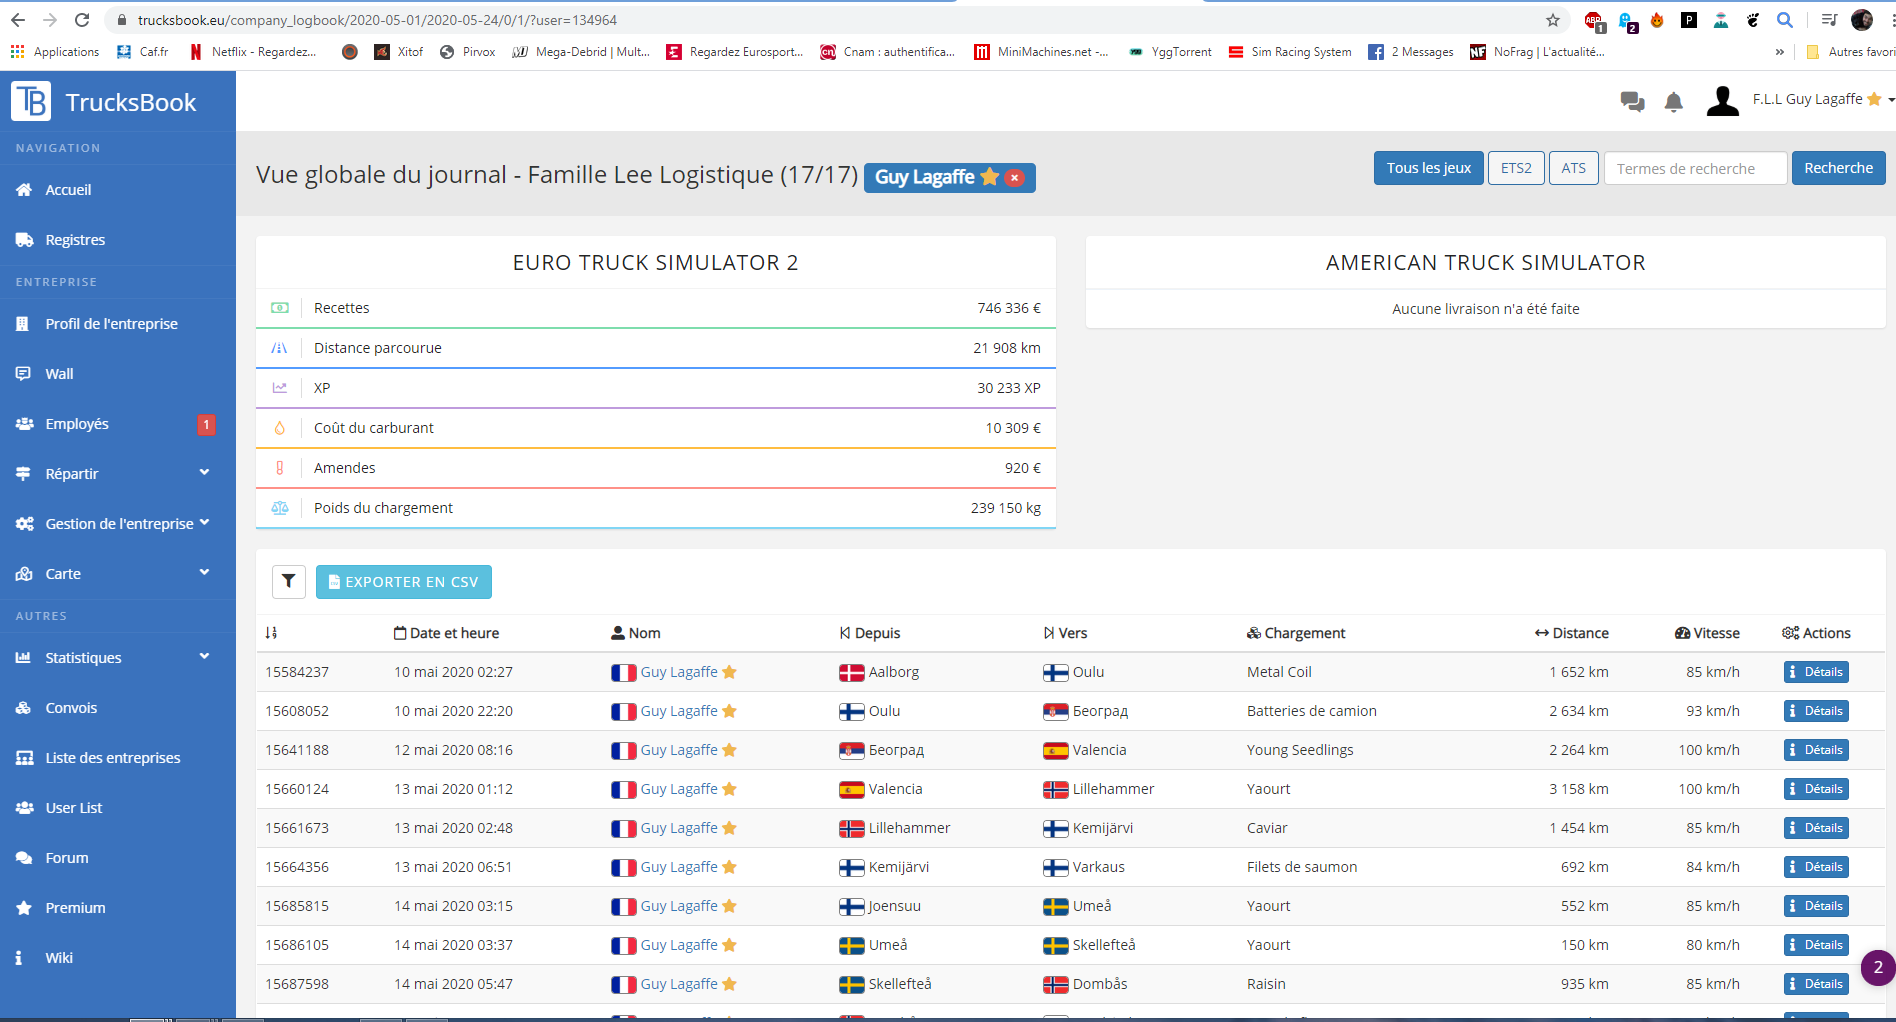Open the Sim Racing System bookmark
Screen dimensions: 1896x1022
pos(1290,52)
